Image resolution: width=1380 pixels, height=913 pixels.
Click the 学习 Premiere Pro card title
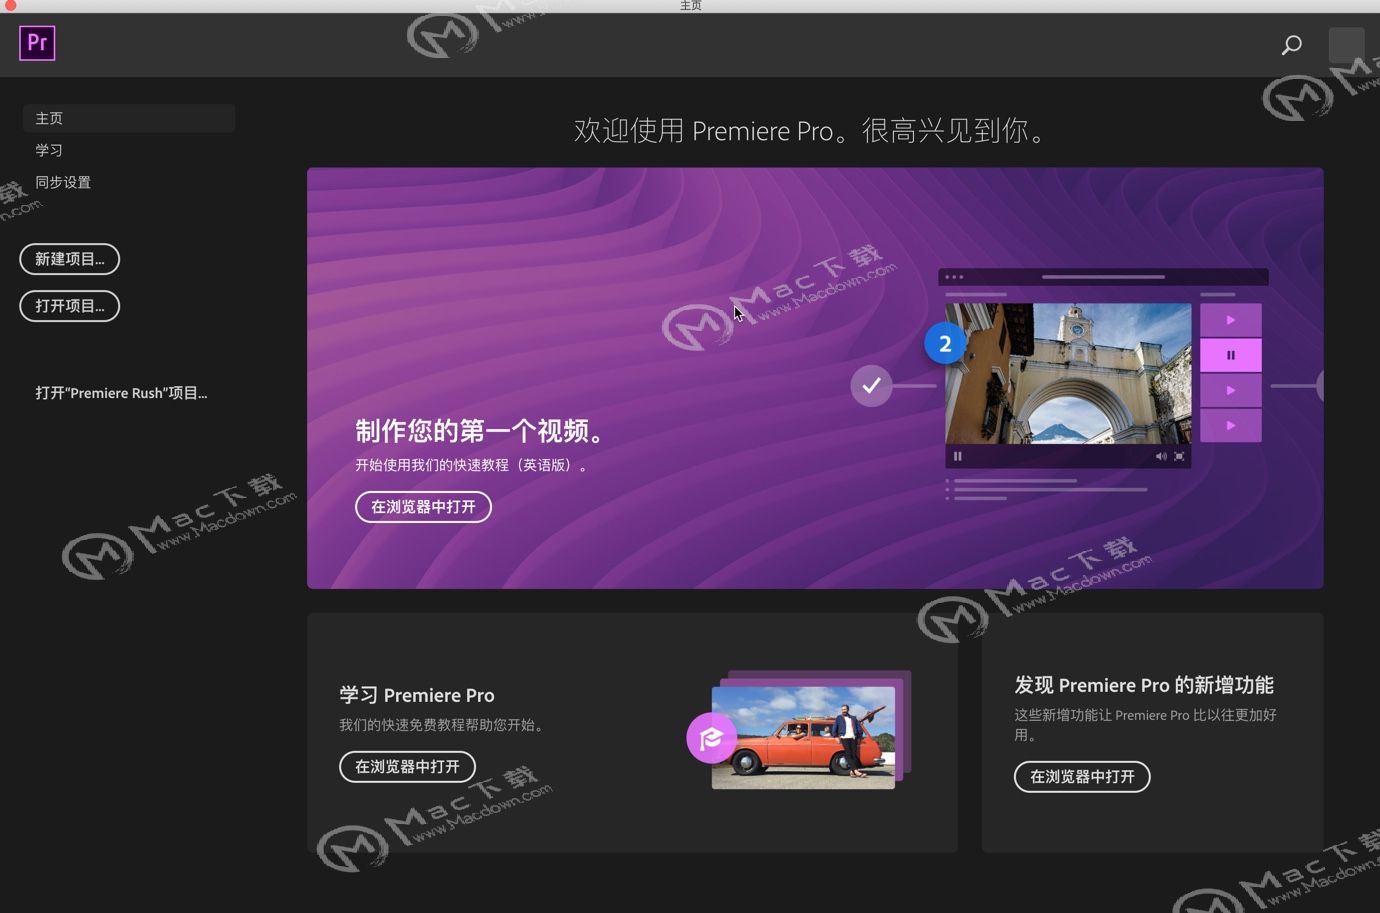pyautogui.click(x=417, y=695)
